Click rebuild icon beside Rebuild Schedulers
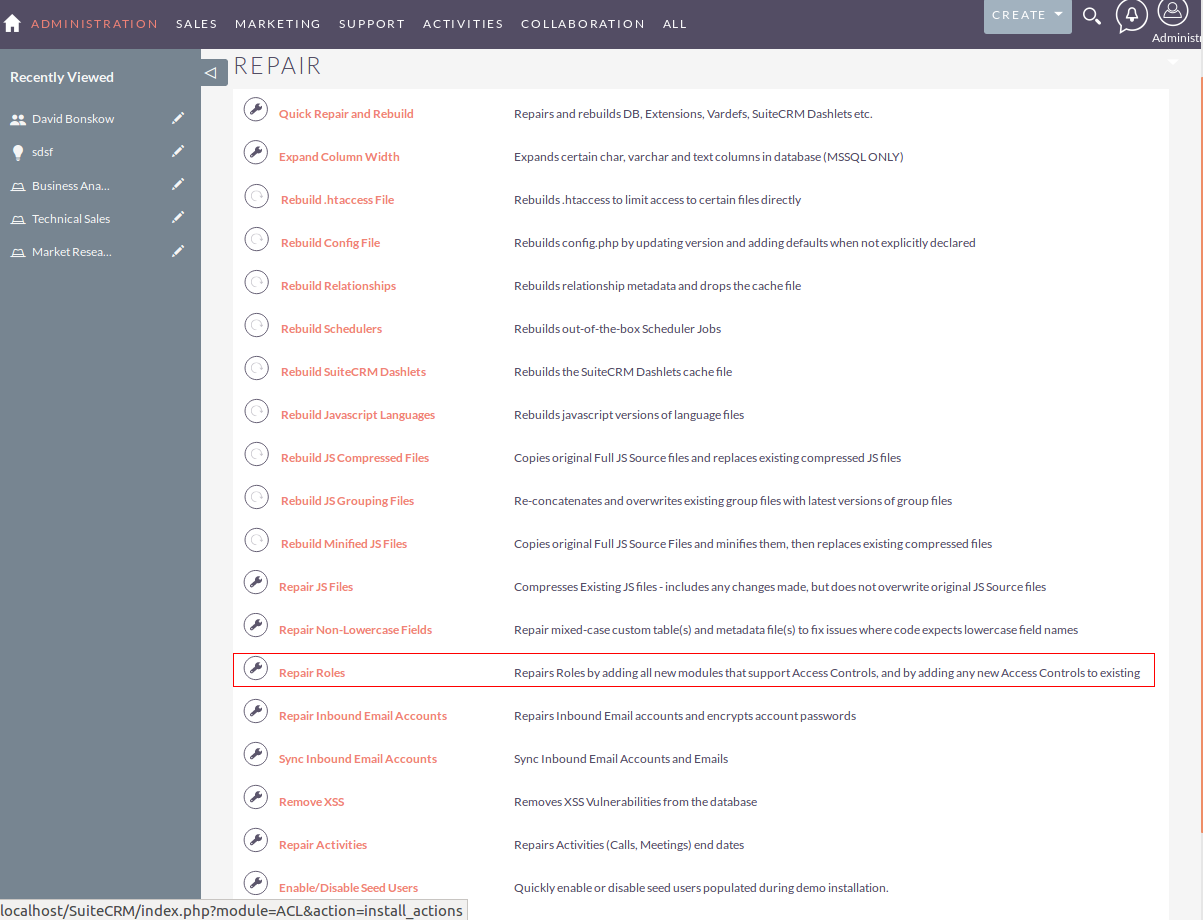 point(256,325)
